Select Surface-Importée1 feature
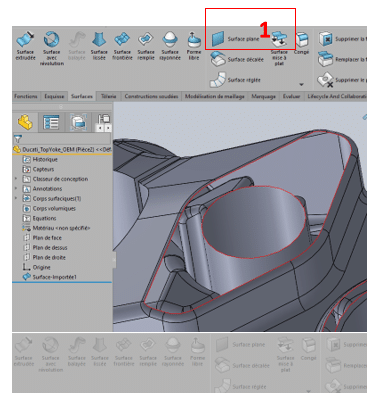 [50, 277]
